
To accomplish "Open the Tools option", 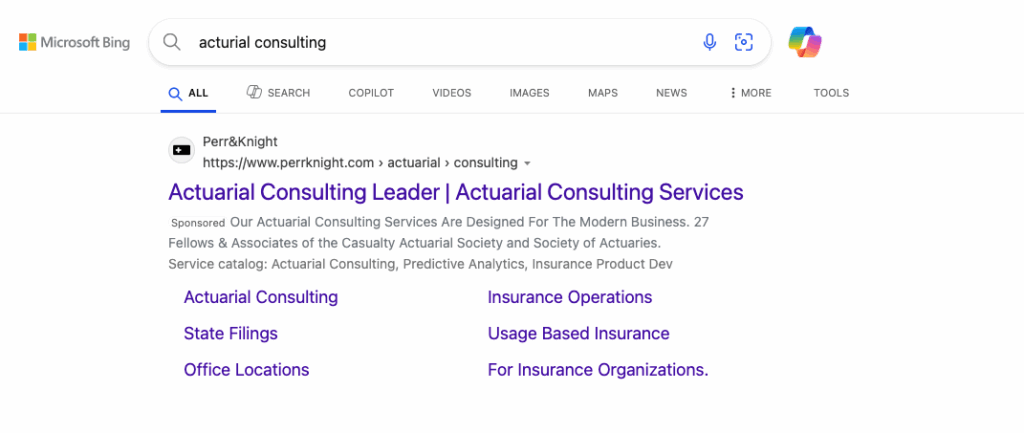I will 831,93.
